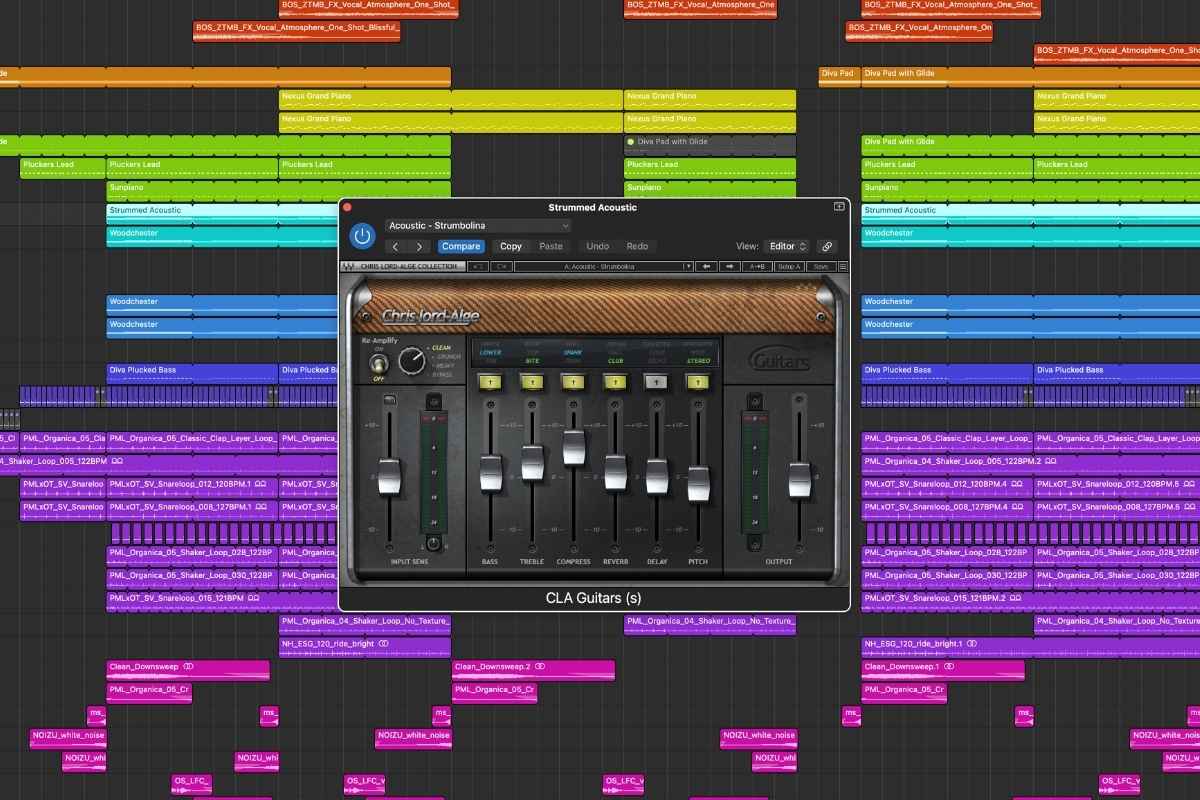This screenshot has width=1200, height=800.
Task: Click the small mute button under Compress fader
Action: point(573,549)
